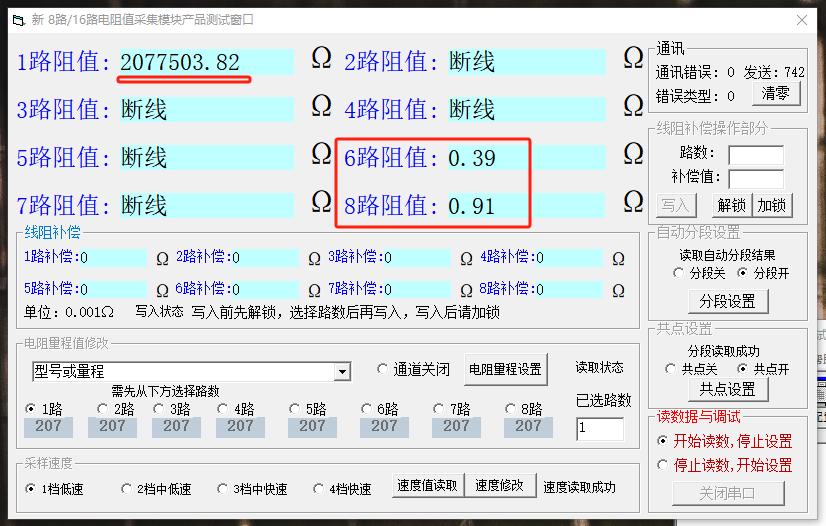Select the 6路 channel radio button
Screen dimensions: 826x526
coord(367,409)
